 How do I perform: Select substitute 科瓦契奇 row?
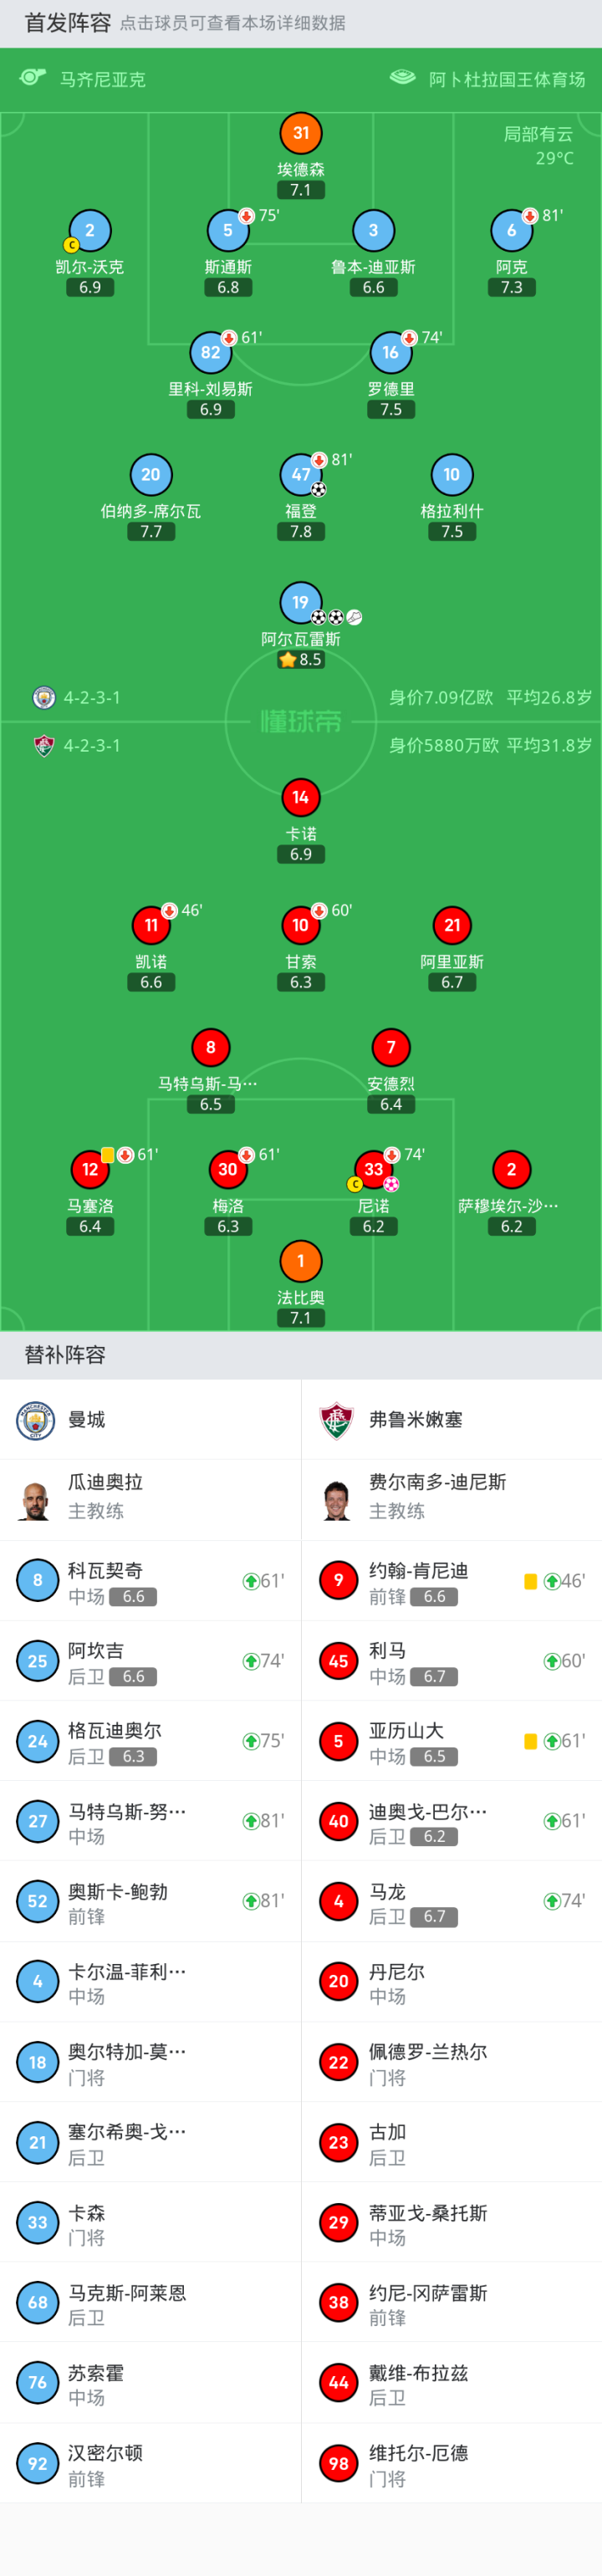pyautogui.click(x=150, y=1581)
